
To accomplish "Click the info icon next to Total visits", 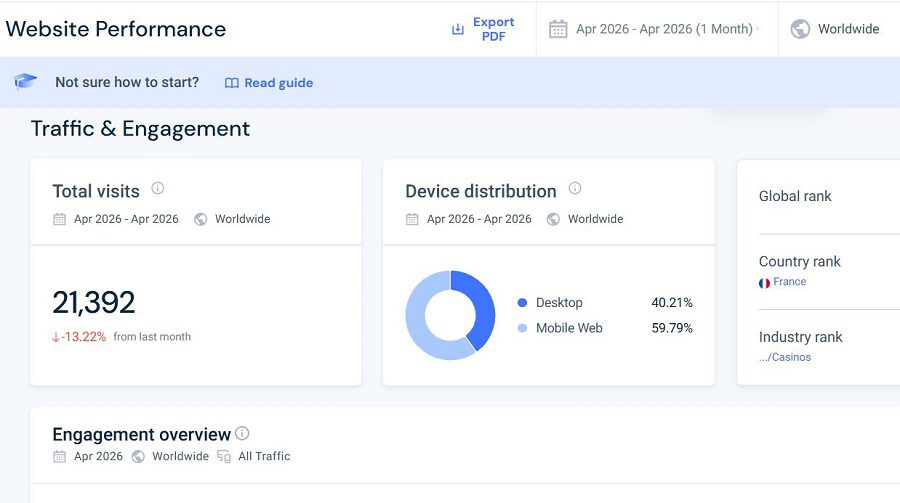I will click(x=157, y=188).
